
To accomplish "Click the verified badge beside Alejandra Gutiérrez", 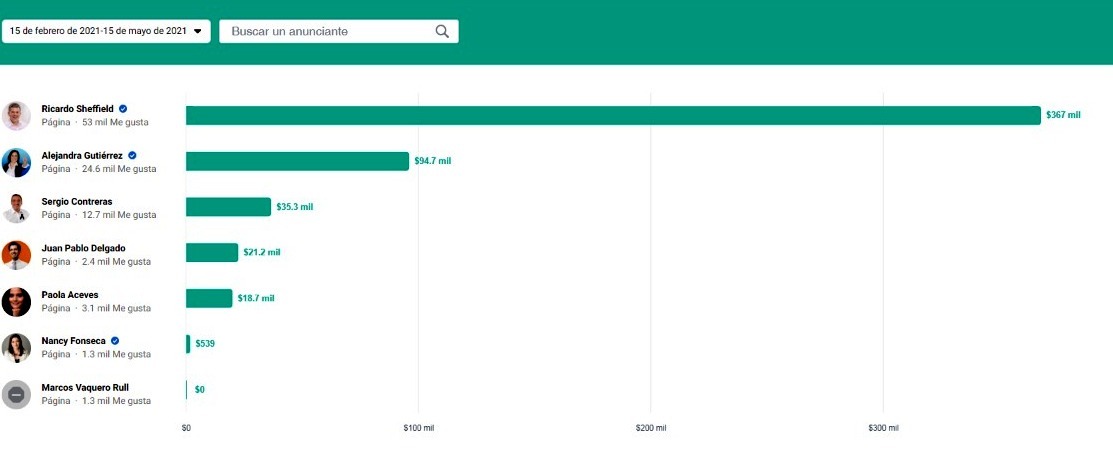I will click(x=132, y=155).
